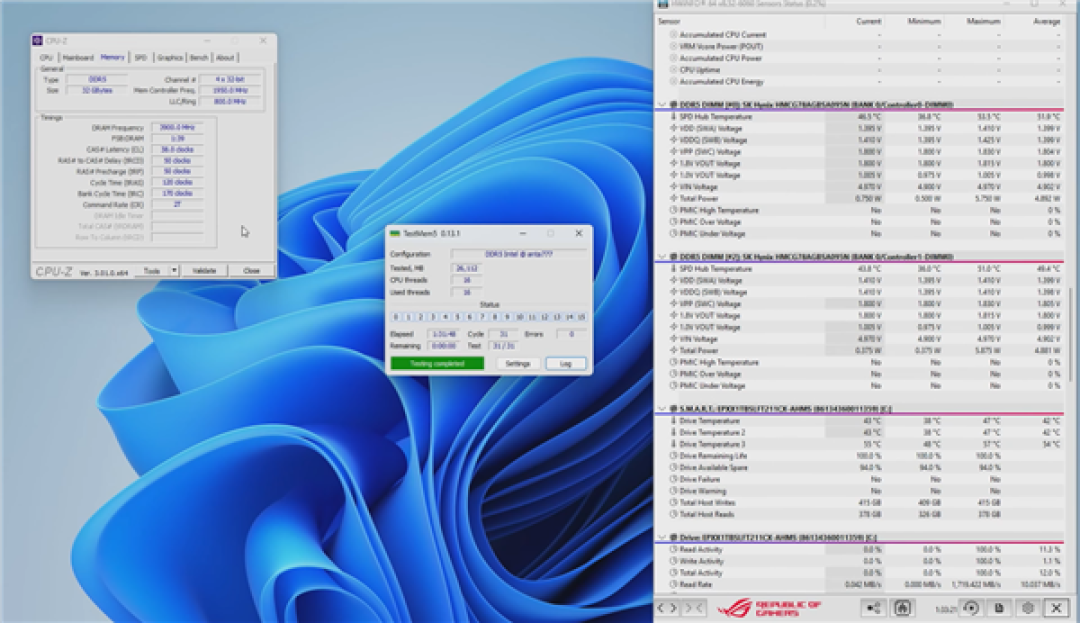
Task: Click the CPU-Z title bar app icon
Action: point(38,41)
